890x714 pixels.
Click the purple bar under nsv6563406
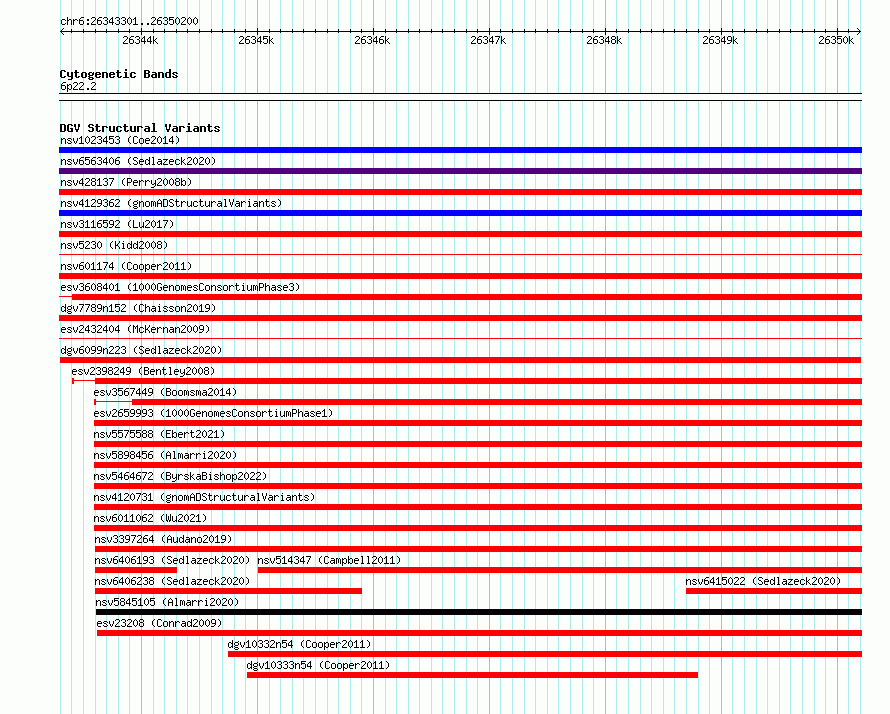pyautogui.click(x=460, y=171)
